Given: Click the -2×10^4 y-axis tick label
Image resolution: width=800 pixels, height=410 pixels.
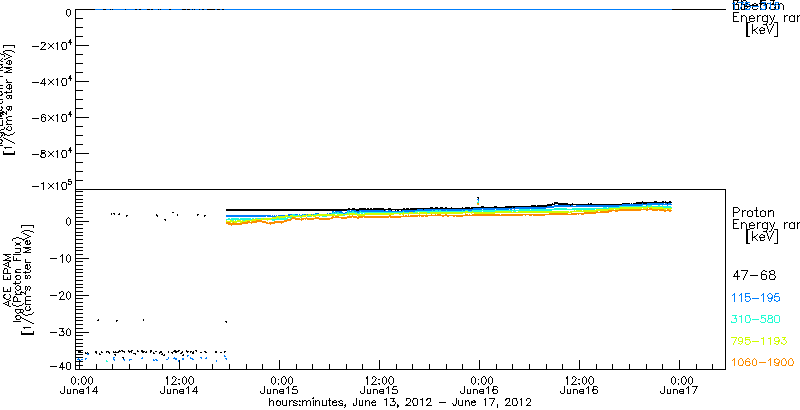Looking at the screenshot, I should pyautogui.click(x=51, y=45).
